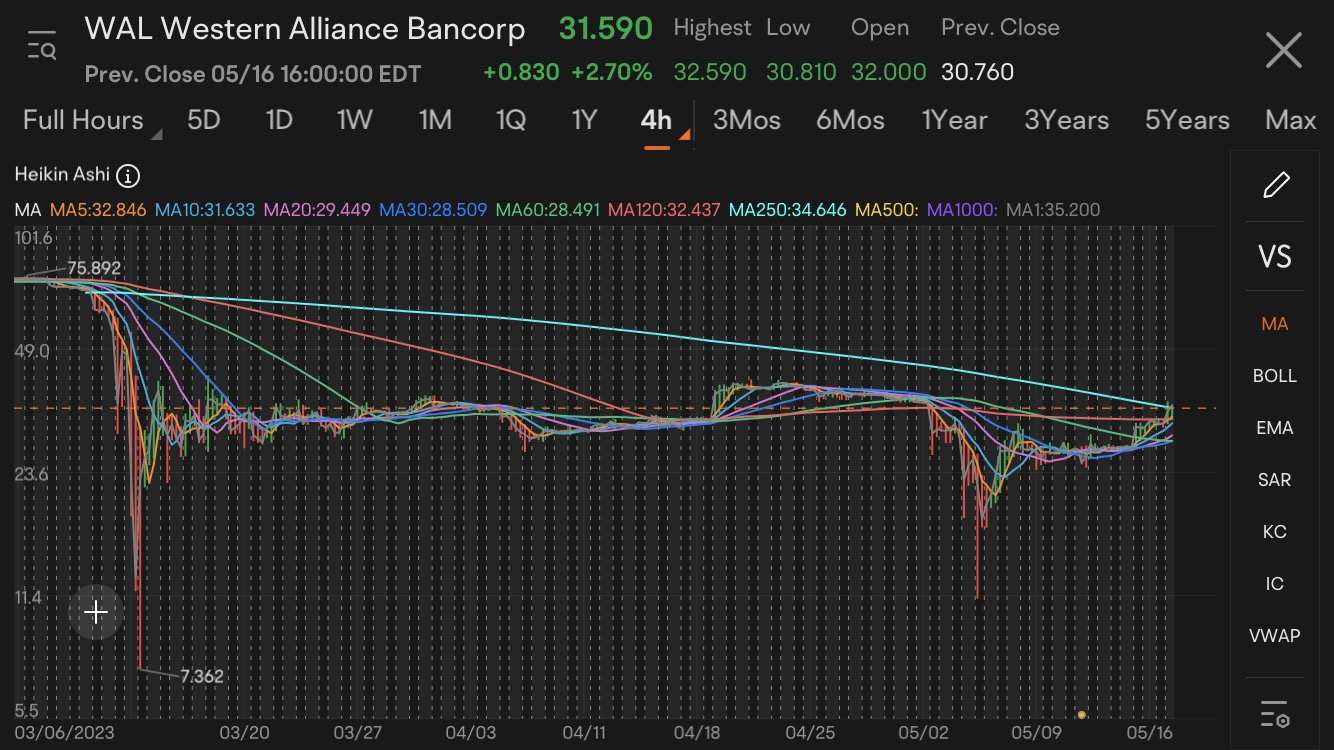Select the MA30:28.509 legend value
The width and height of the screenshot is (1334, 750).
pyautogui.click(x=433, y=210)
